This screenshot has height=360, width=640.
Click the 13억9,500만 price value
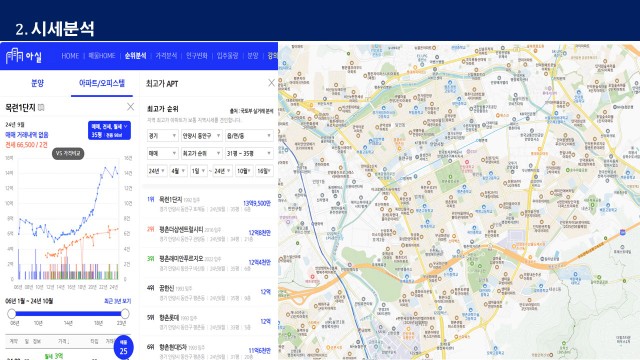click(257, 203)
